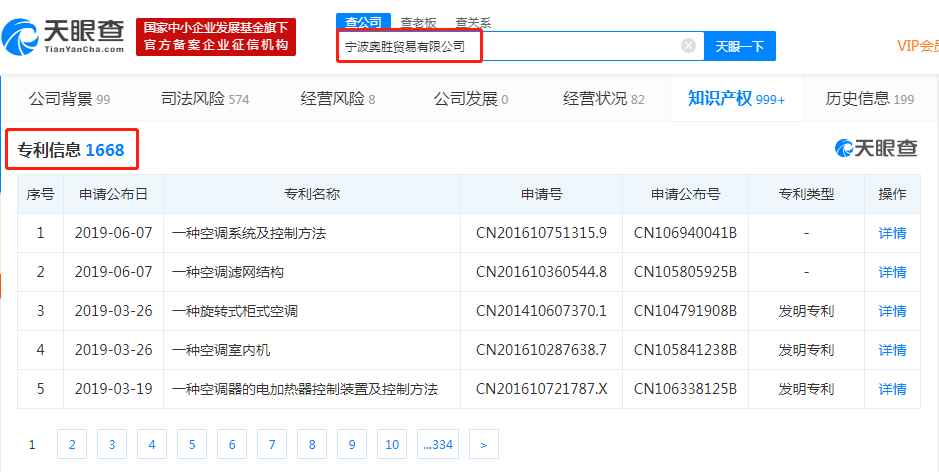
Task: Click 发明专利 type in row 3
Action: click(806, 311)
